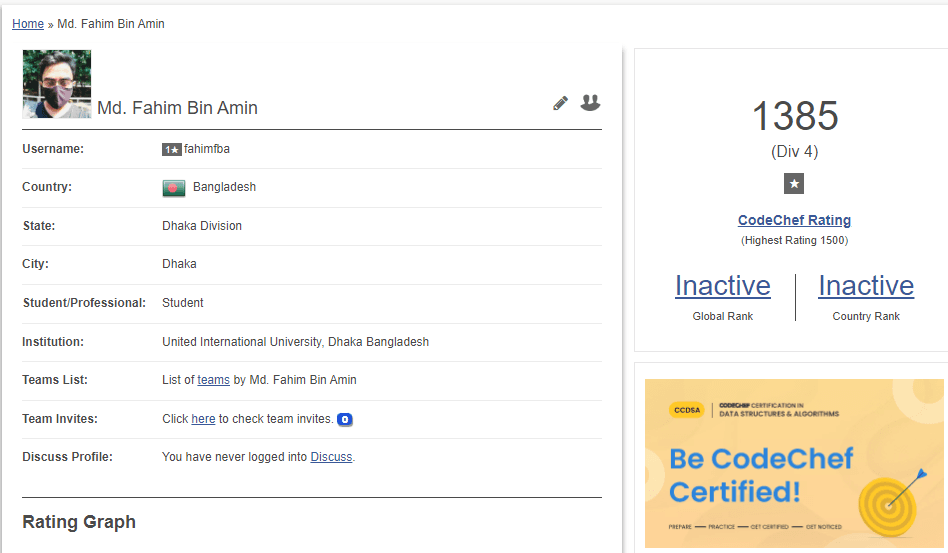
Task: Click the Username: field label
Action: 53,149
